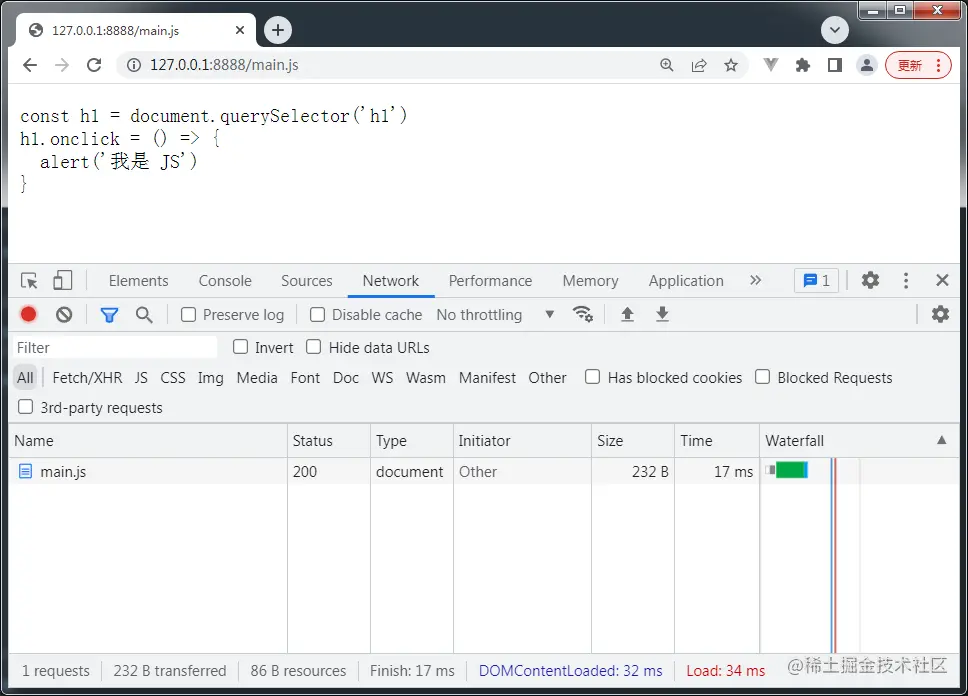Open DevTools settings gear icon

point(870,280)
